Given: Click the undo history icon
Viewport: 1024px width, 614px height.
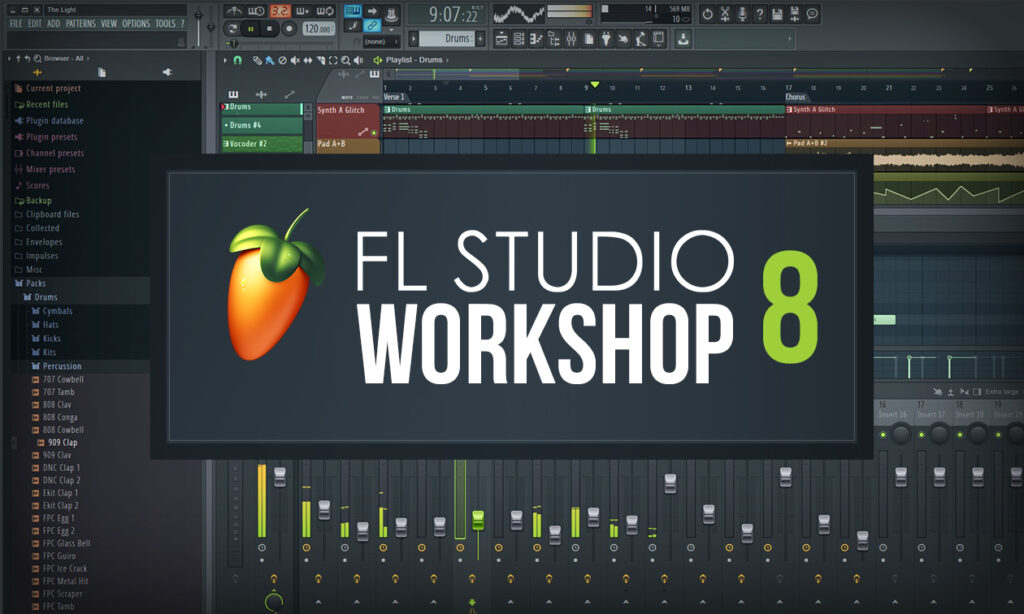Looking at the screenshot, I should [707, 14].
